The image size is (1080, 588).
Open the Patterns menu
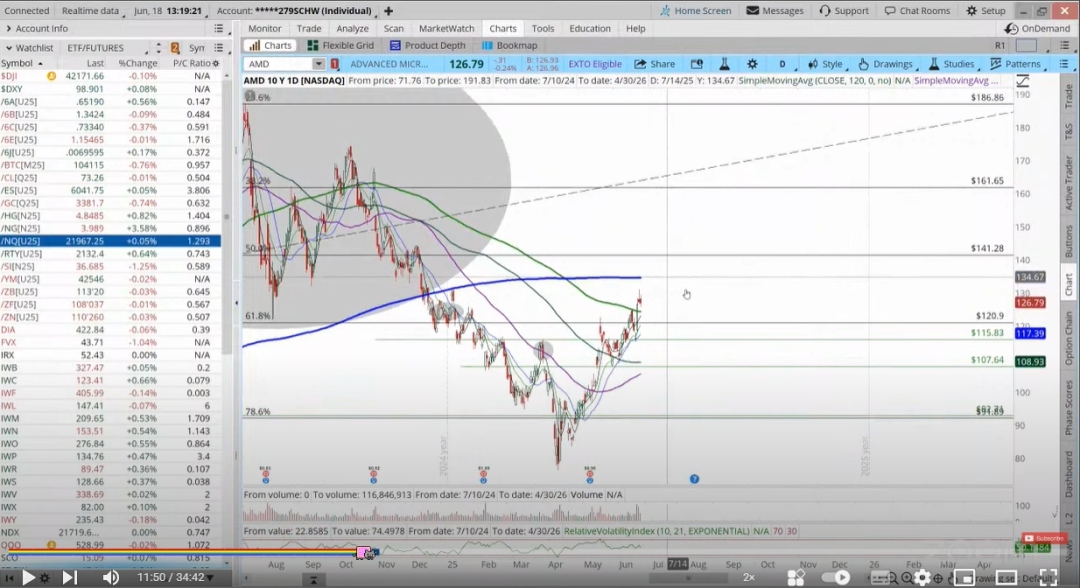click(1015, 64)
